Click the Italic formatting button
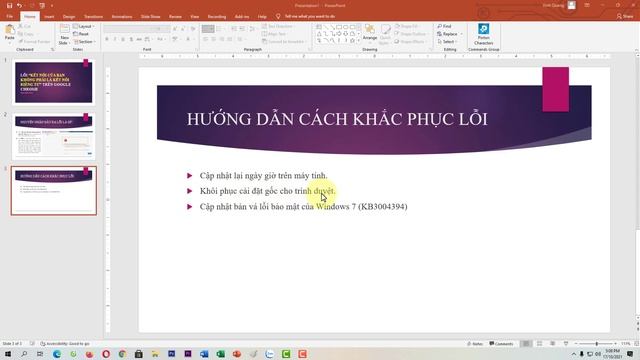Image resolution: width=640 pixels, height=360 pixels. tap(115, 39)
